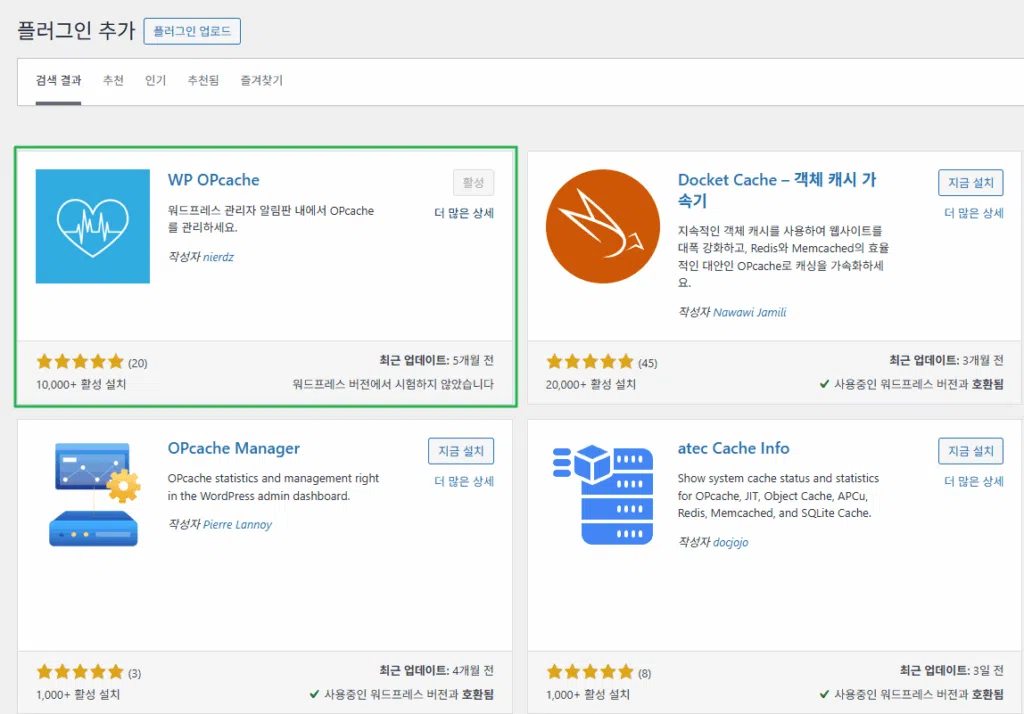Open author link docjojo
This screenshot has height=714, width=1024.
(x=731, y=542)
